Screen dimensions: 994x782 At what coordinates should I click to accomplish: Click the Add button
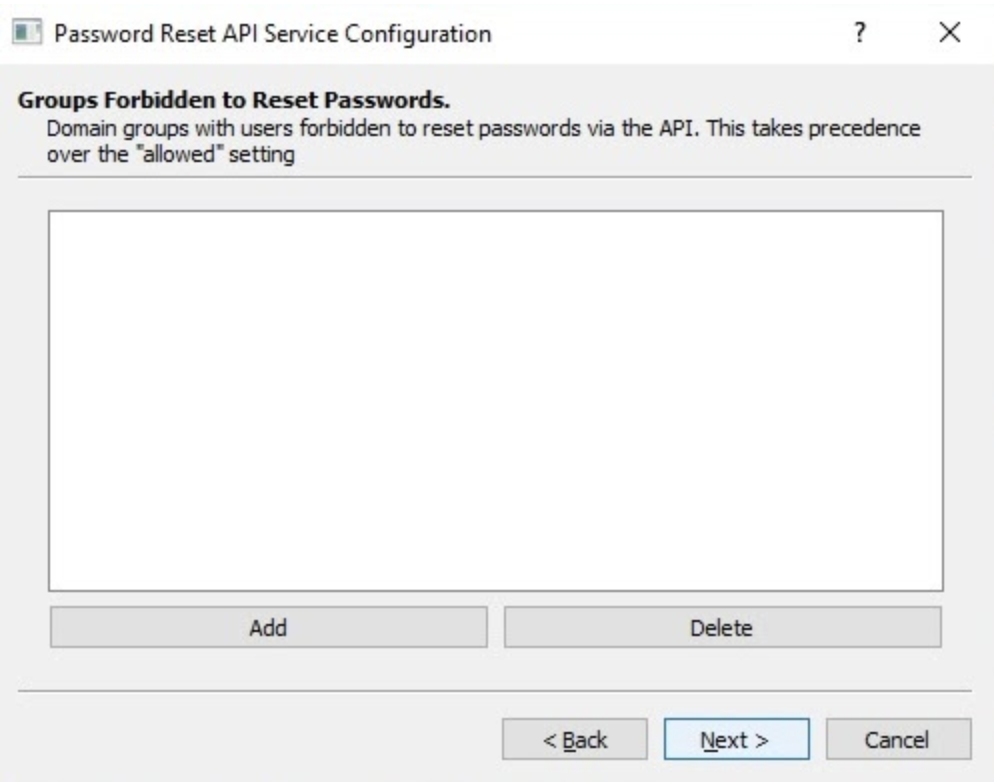268,628
